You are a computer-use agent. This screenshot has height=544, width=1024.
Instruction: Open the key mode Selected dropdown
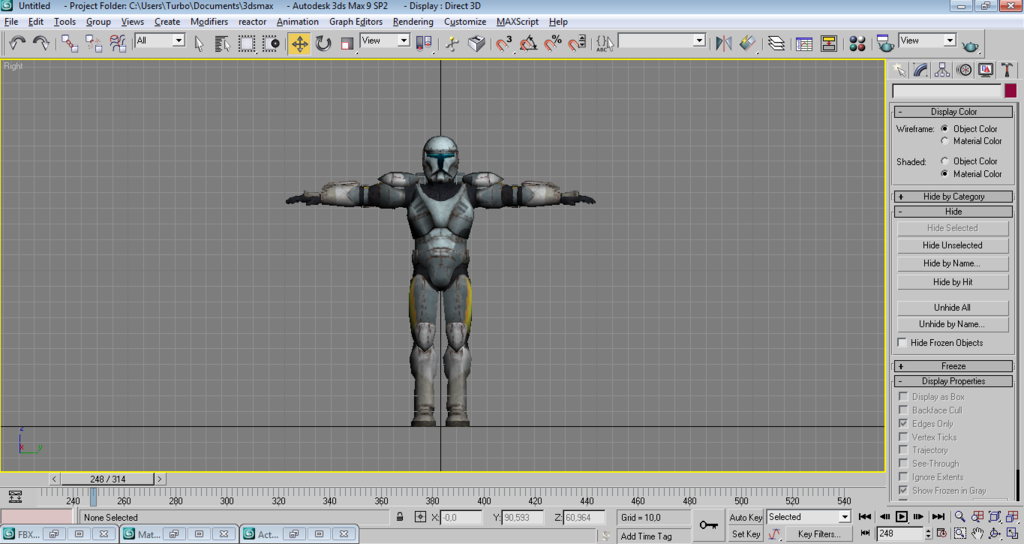point(808,517)
